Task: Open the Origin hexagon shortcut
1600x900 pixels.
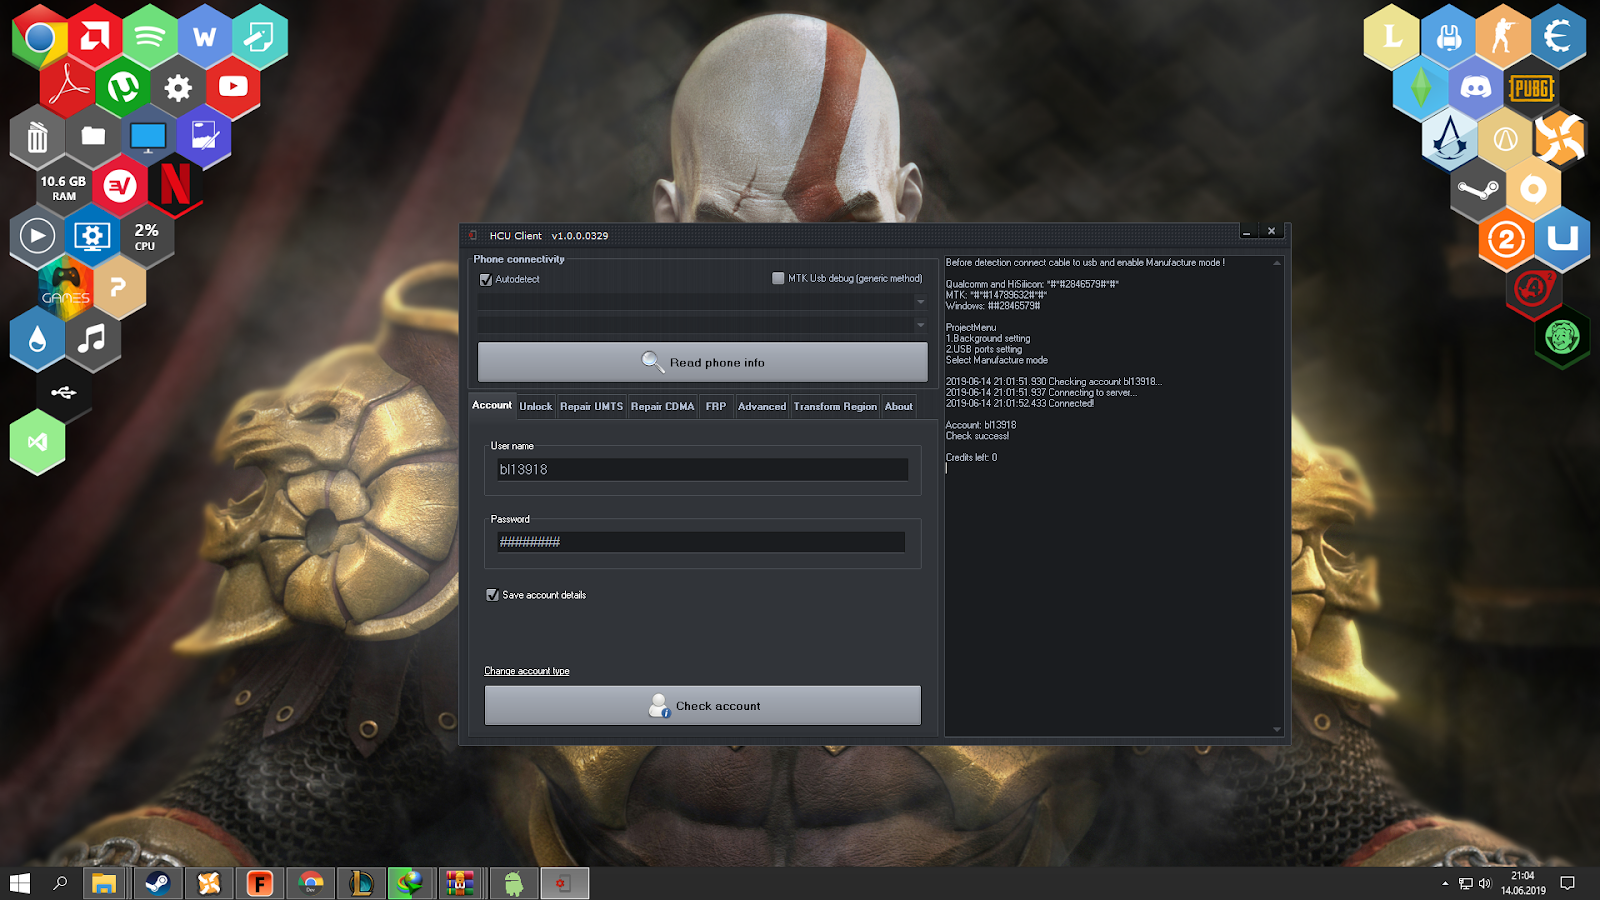Action: point(1533,189)
